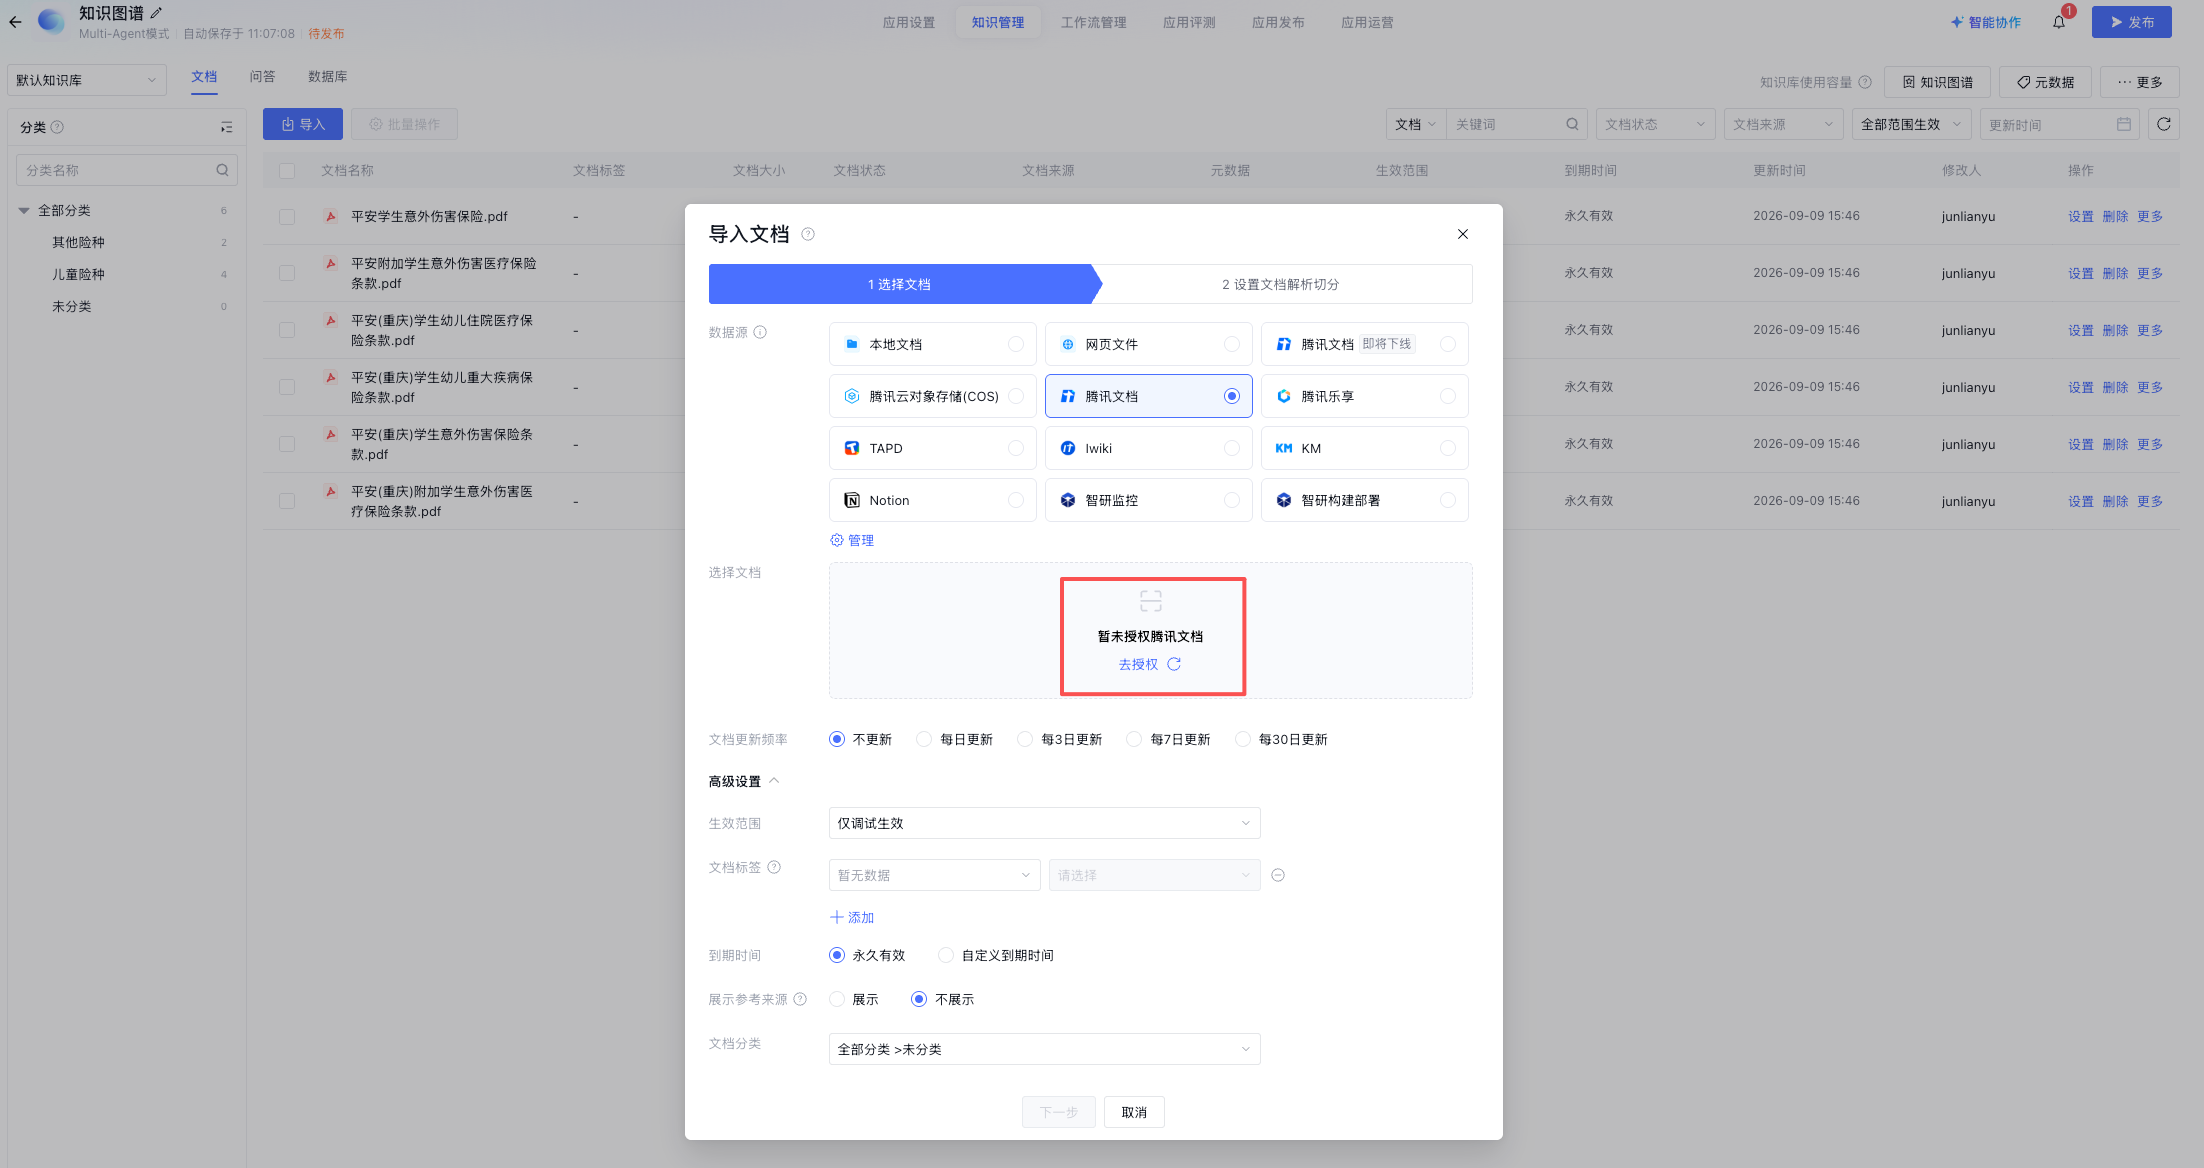2204x1168 pixels.
Task: Remove document tag row with minus icon
Action: point(1278,875)
